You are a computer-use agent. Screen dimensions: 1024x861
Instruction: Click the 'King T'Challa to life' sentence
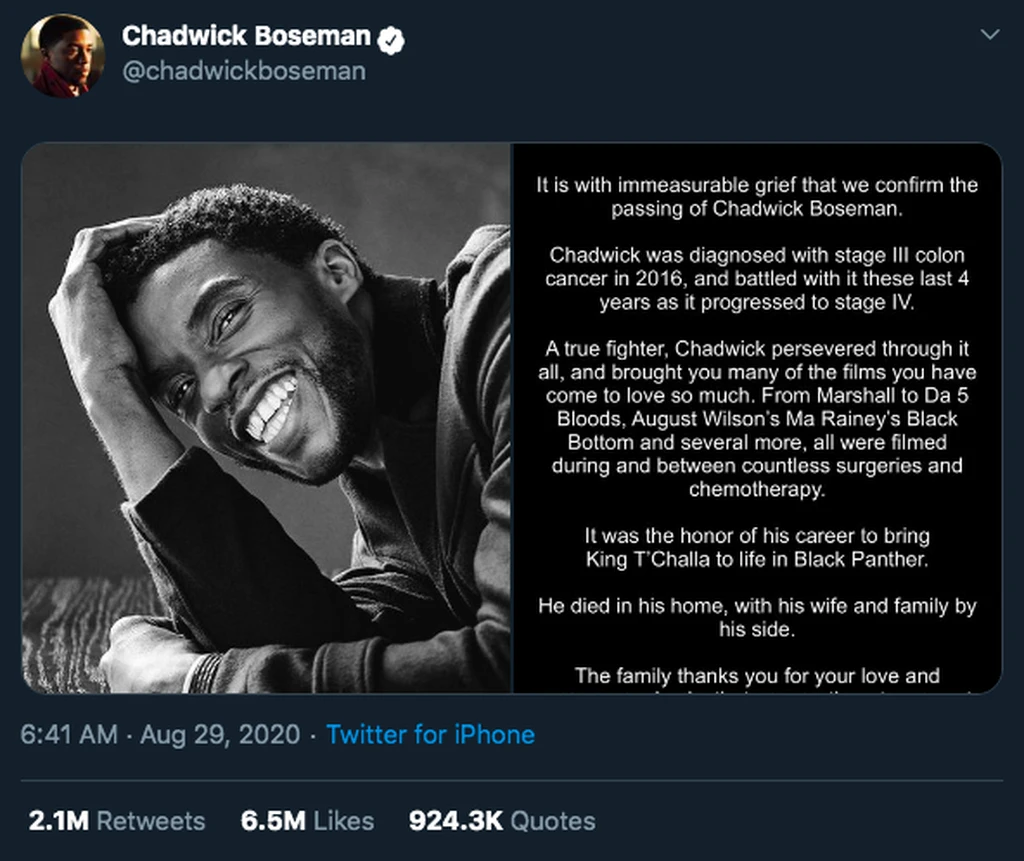[757, 560]
